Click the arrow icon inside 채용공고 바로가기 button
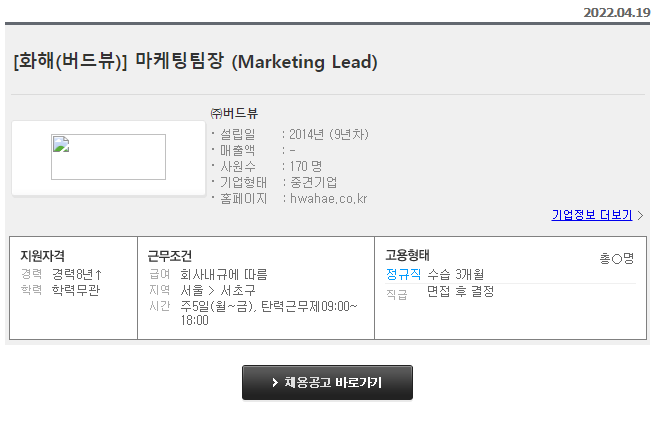 [x=275, y=382]
